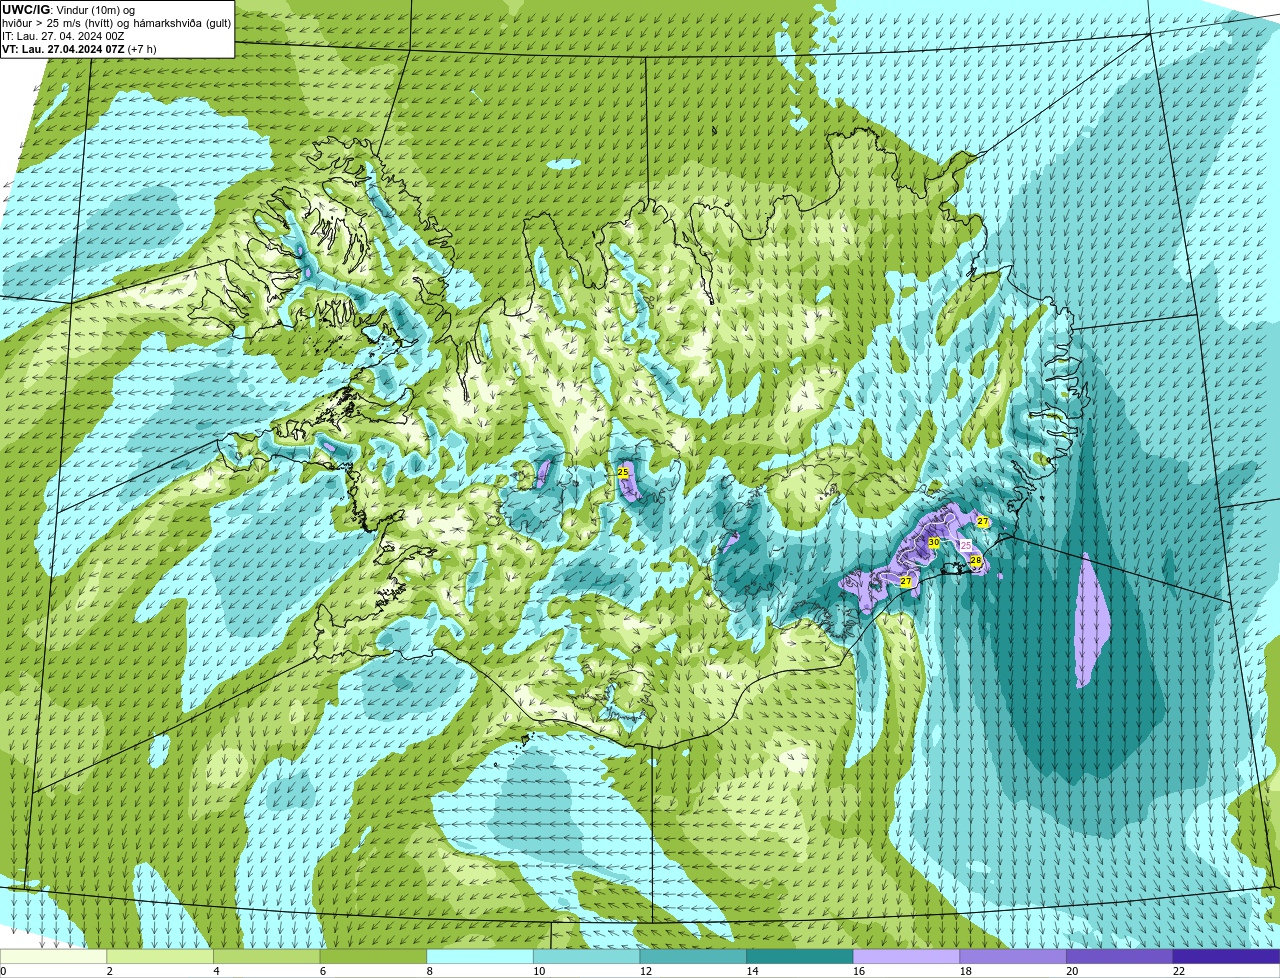Click the valid time "VT: Lau. 27.04.2024 07Z (+7 h)"
This screenshot has width=1280, height=978.
coord(79,48)
